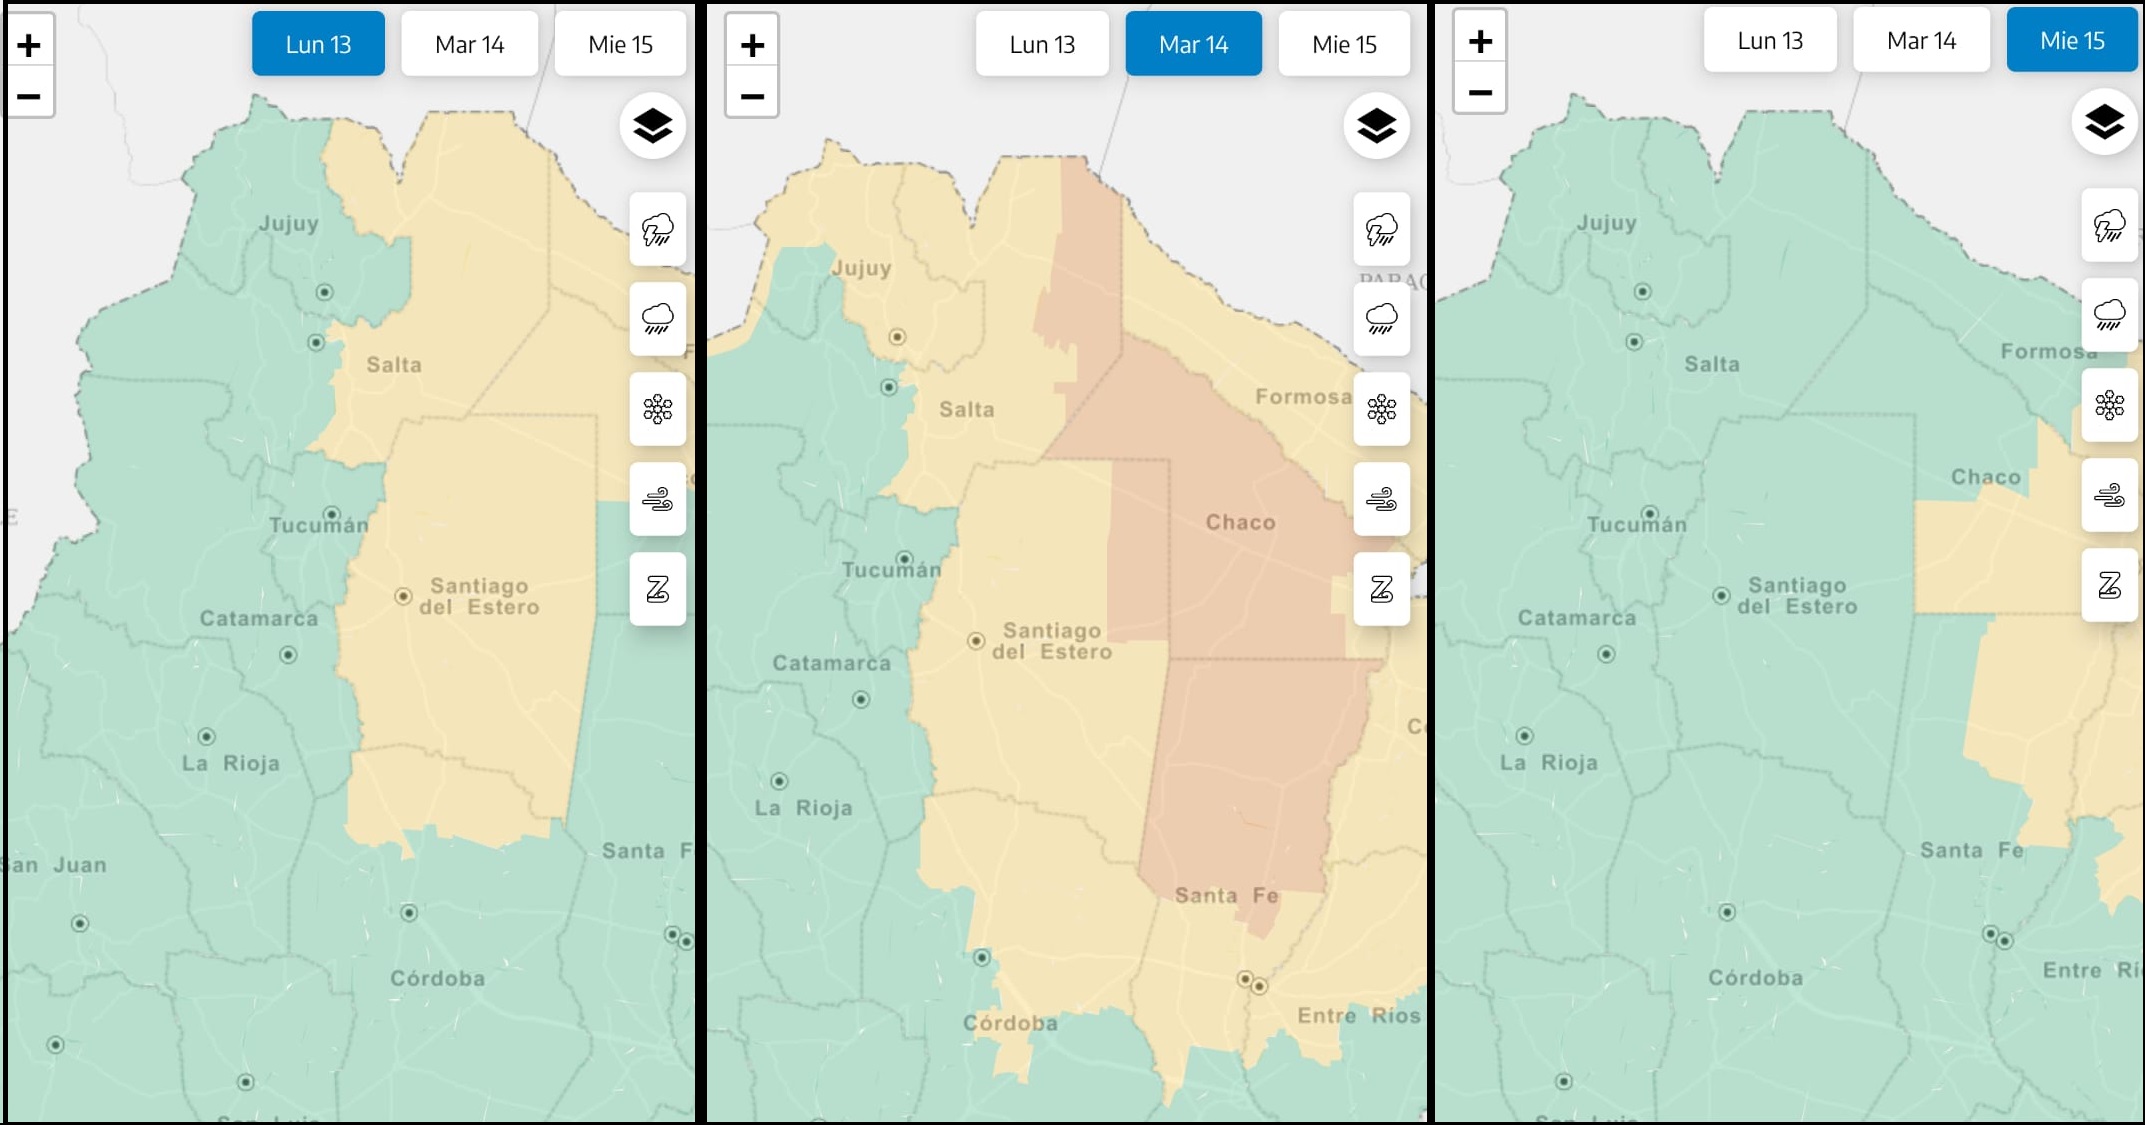Open the layers button in right map

[2104, 122]
